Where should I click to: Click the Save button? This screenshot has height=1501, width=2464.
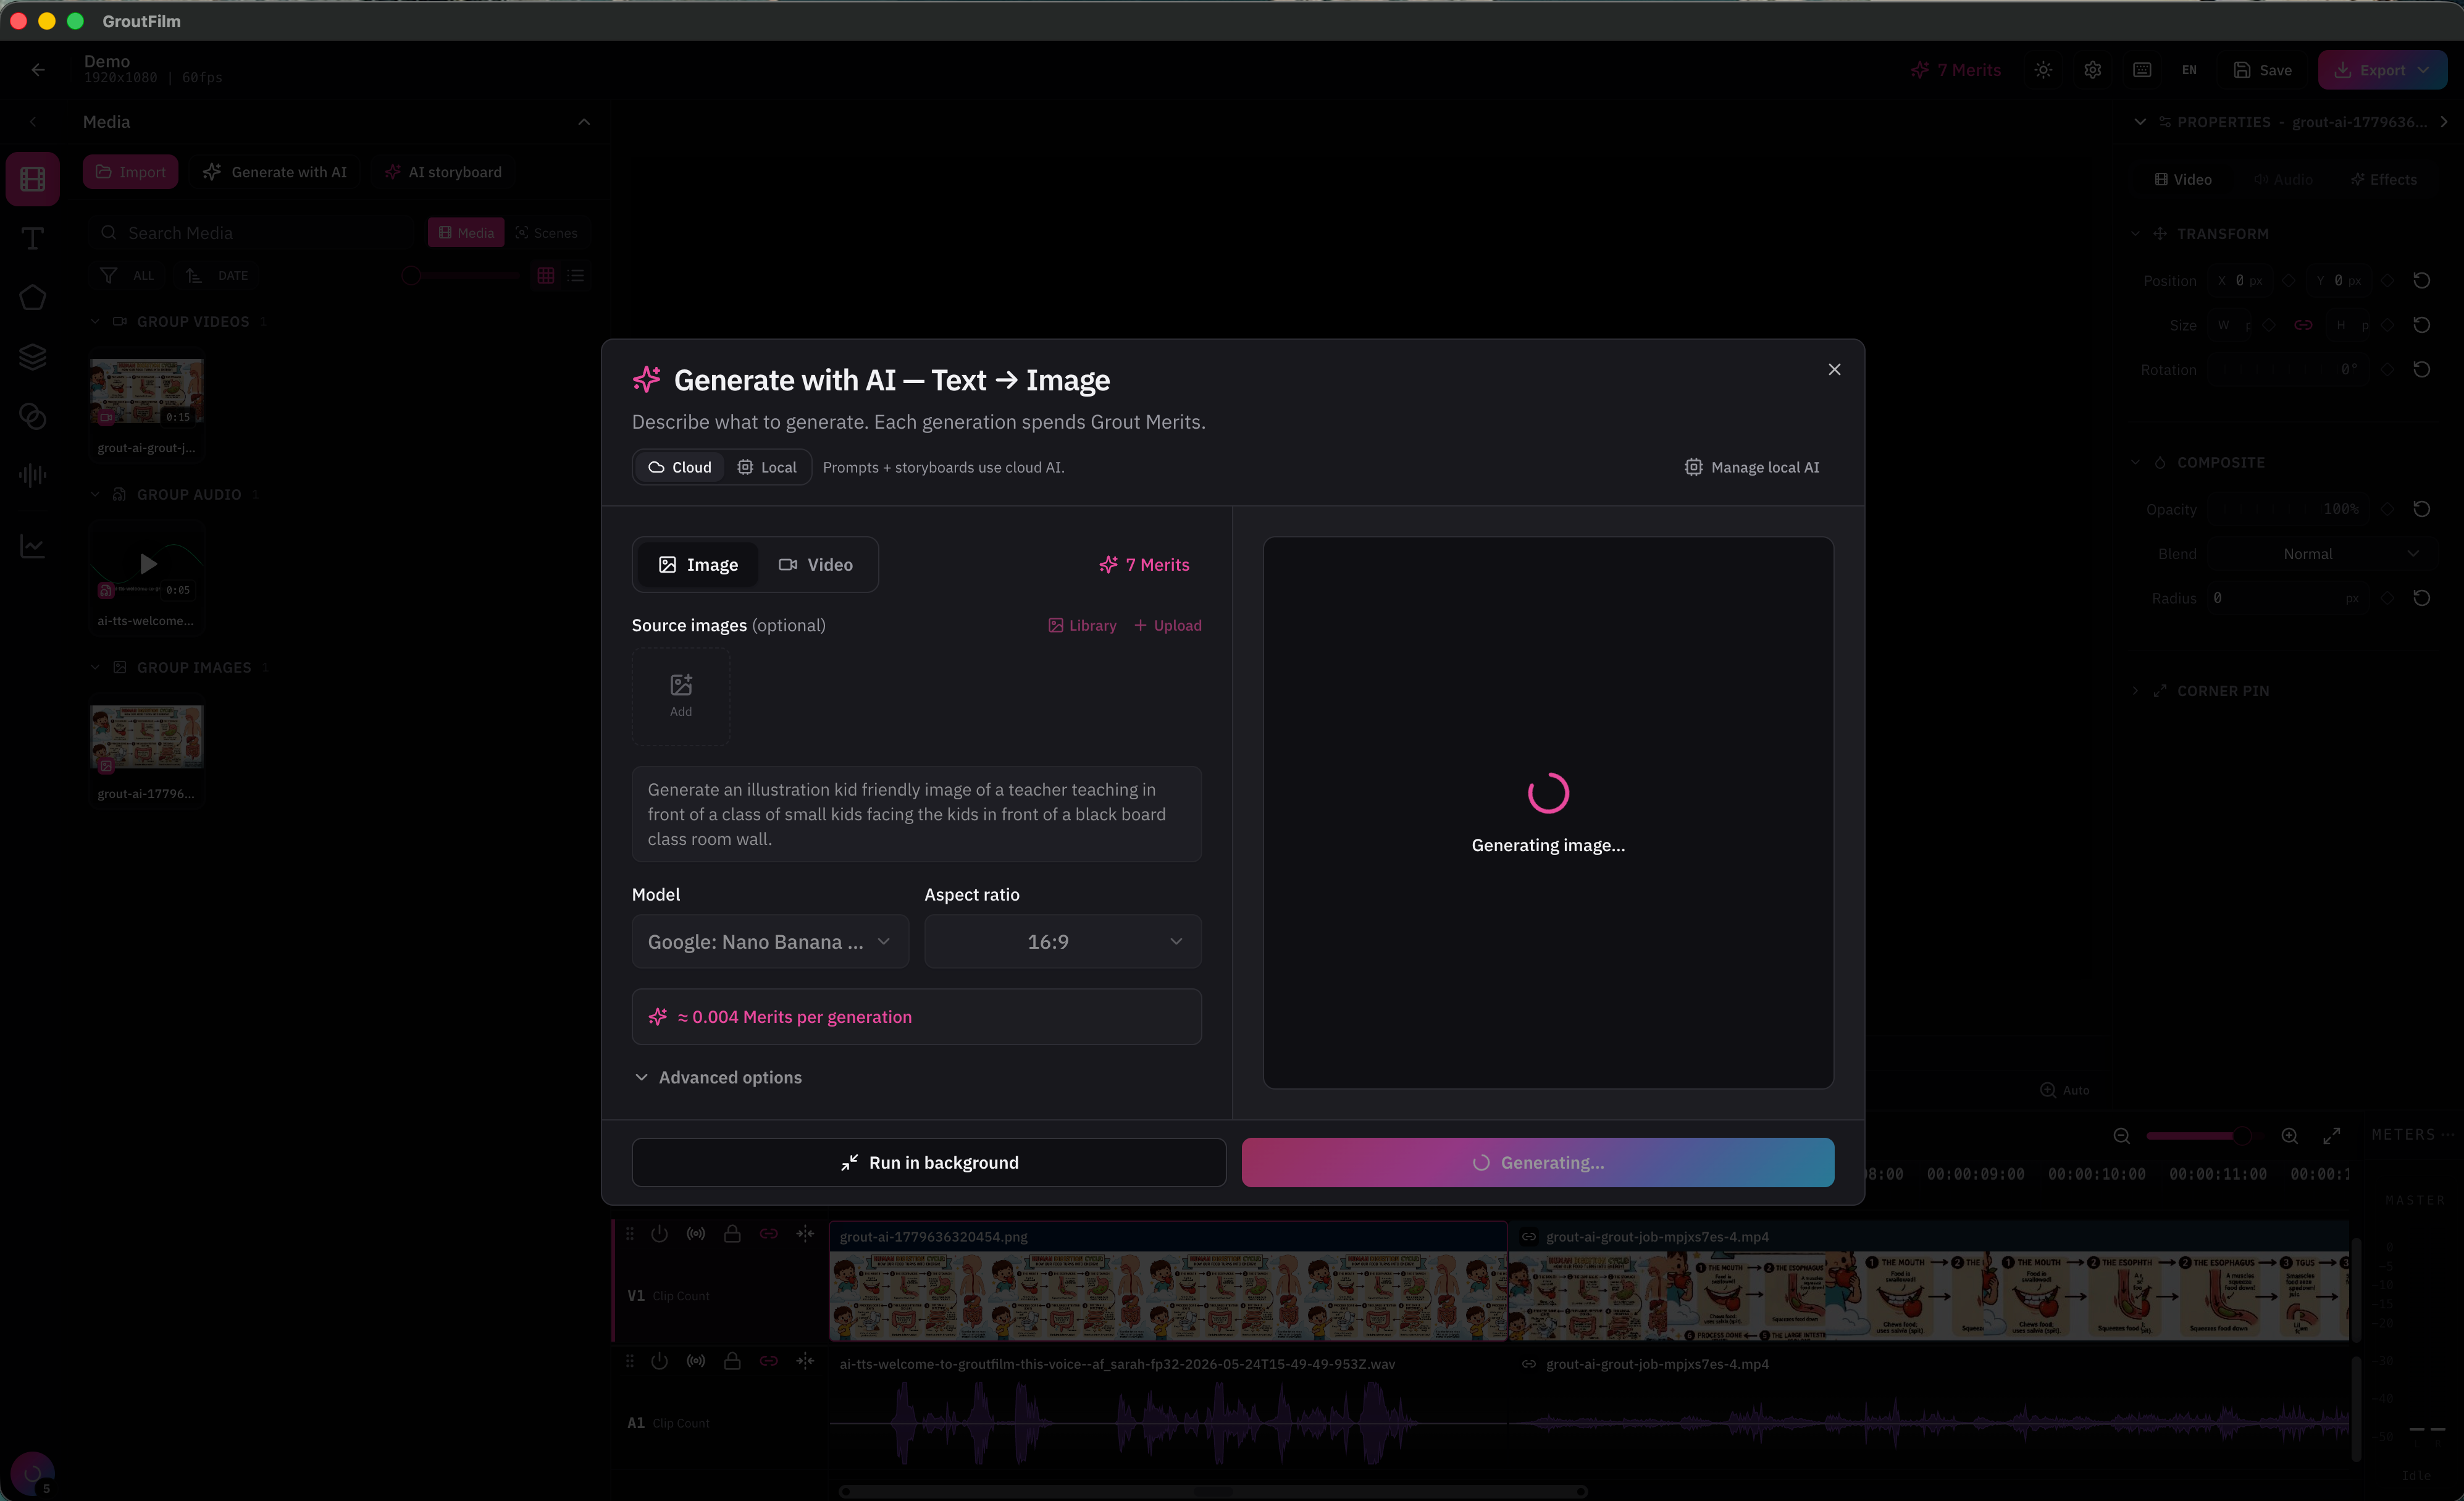tap(2262, 70)
